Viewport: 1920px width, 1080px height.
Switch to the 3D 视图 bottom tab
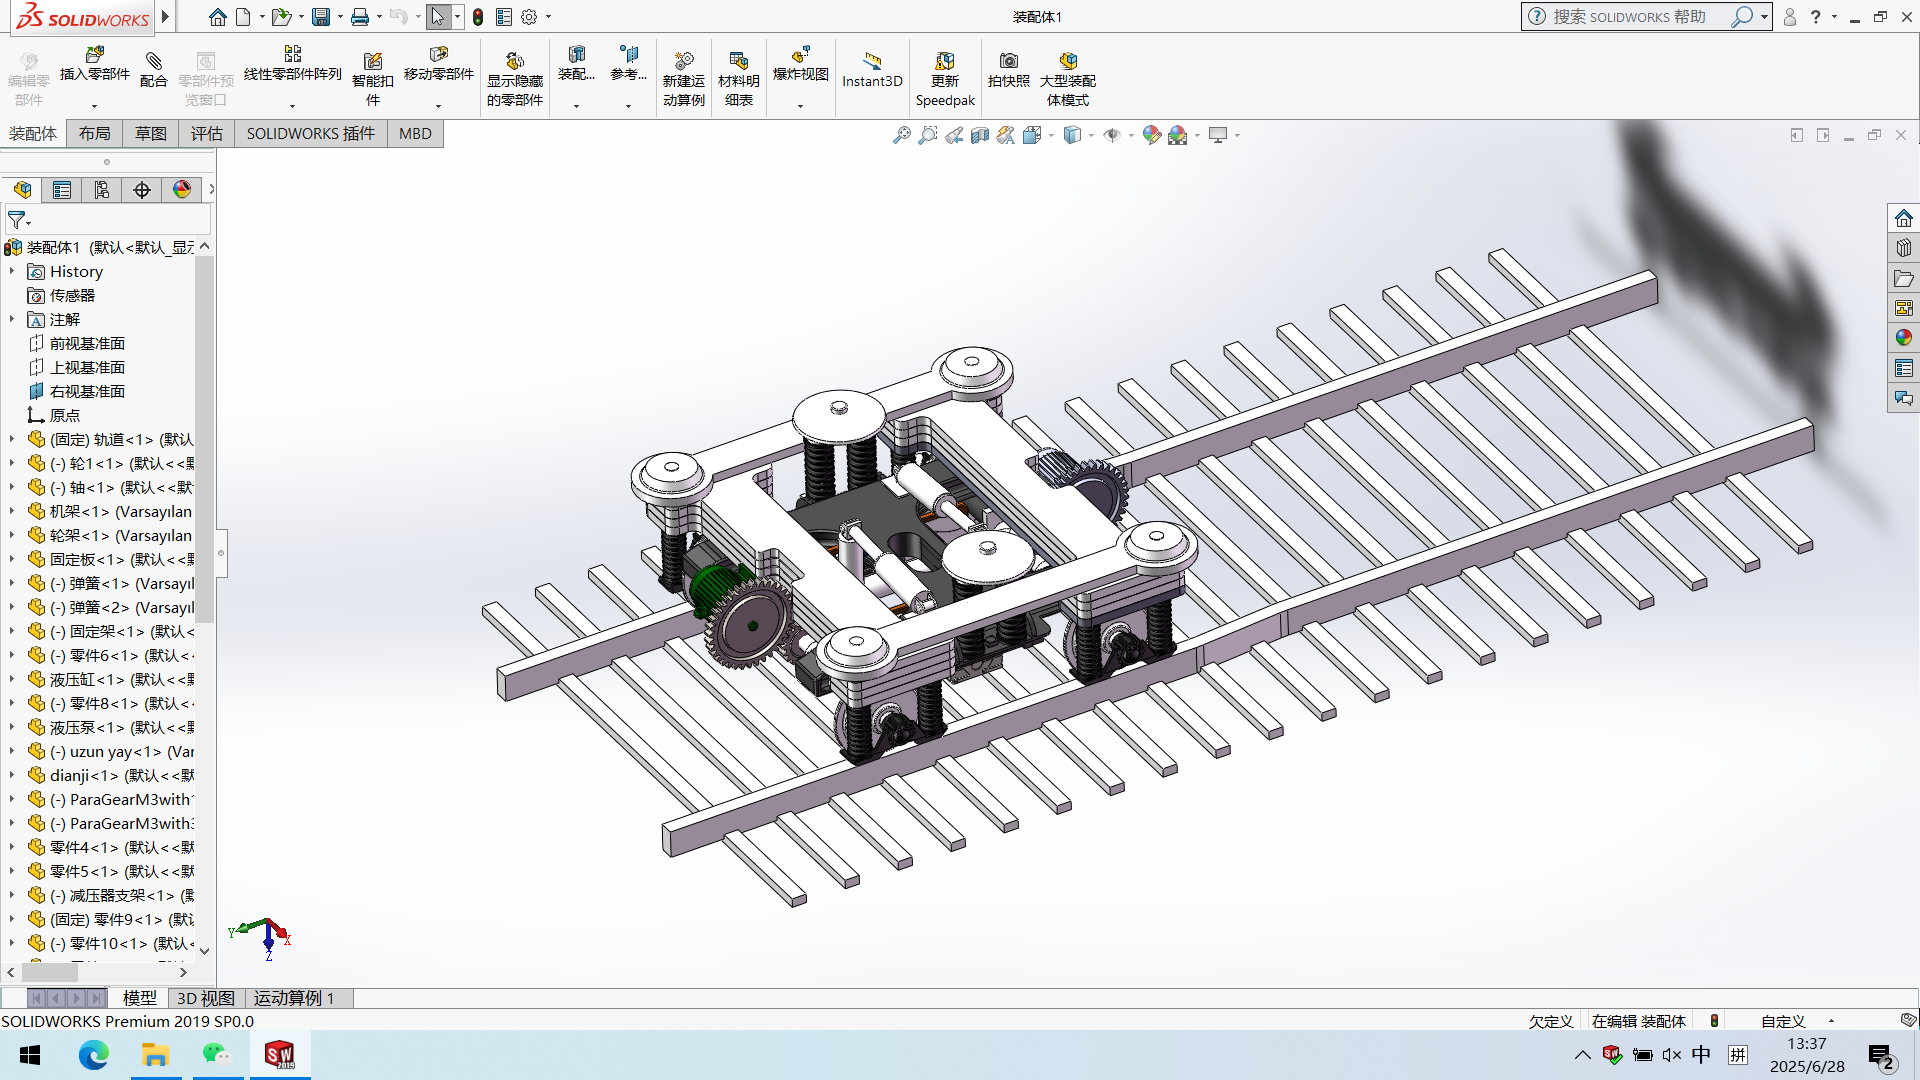click(206, 998)
